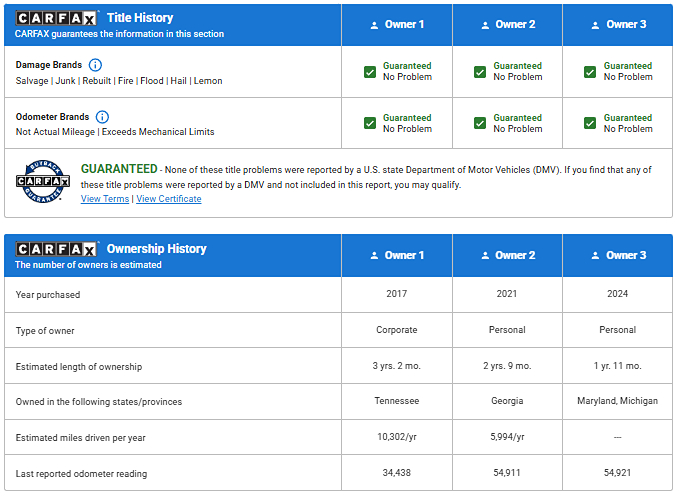
Task: Click Owner 2 person icon in Ownership History
Action: (x=485, y=256)
